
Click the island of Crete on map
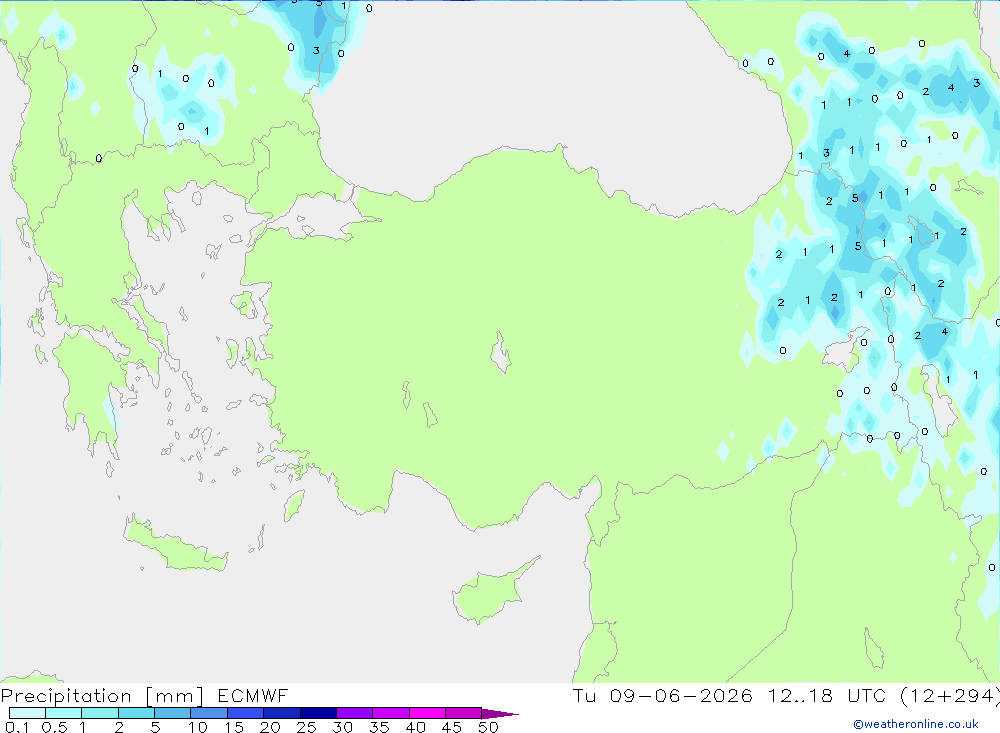(x=175, y=544)
